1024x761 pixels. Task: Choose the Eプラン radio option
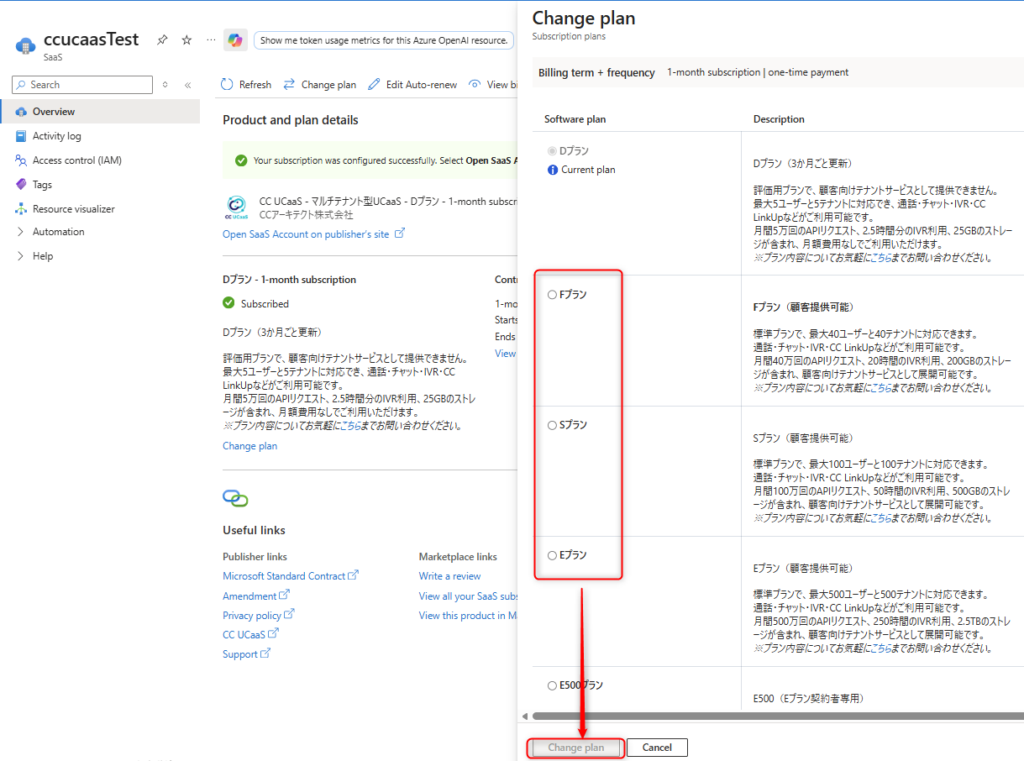click(x=552, y=555)
